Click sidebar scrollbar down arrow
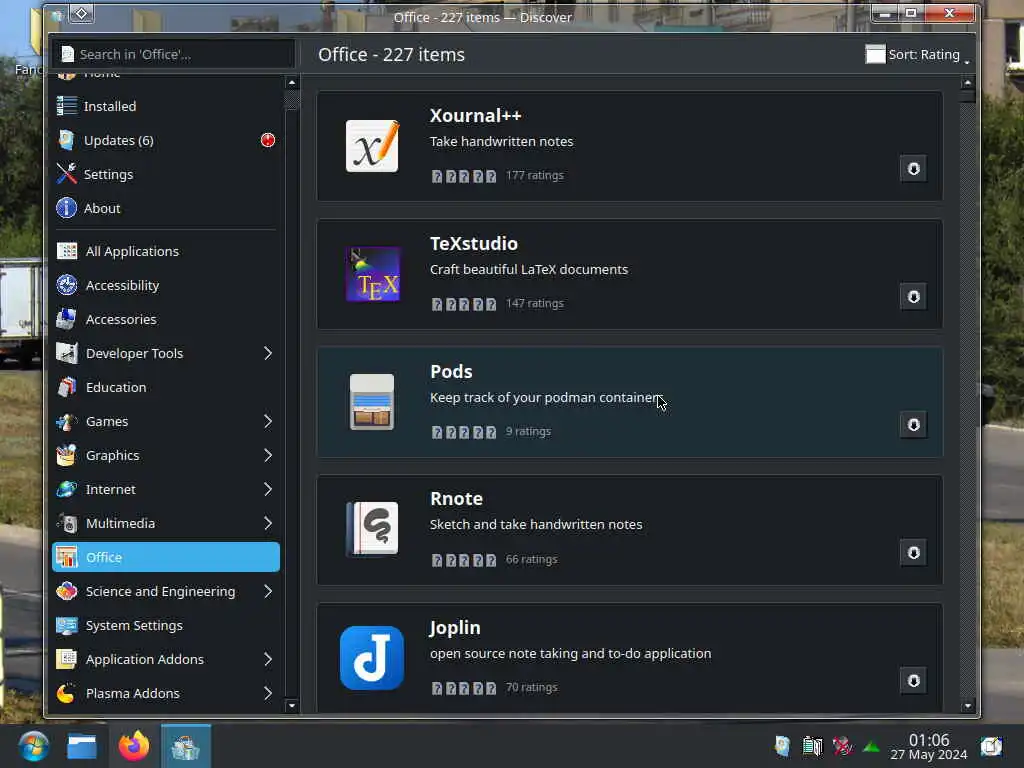The width and height of the screenshot is (1024, 768). pyautogui.click(x=292, y=706)
